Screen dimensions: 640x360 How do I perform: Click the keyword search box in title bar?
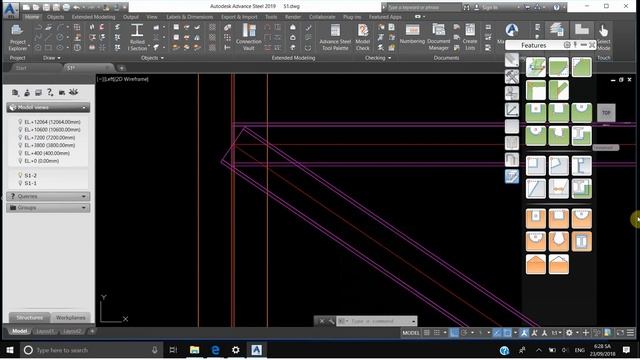click(423, 7)
